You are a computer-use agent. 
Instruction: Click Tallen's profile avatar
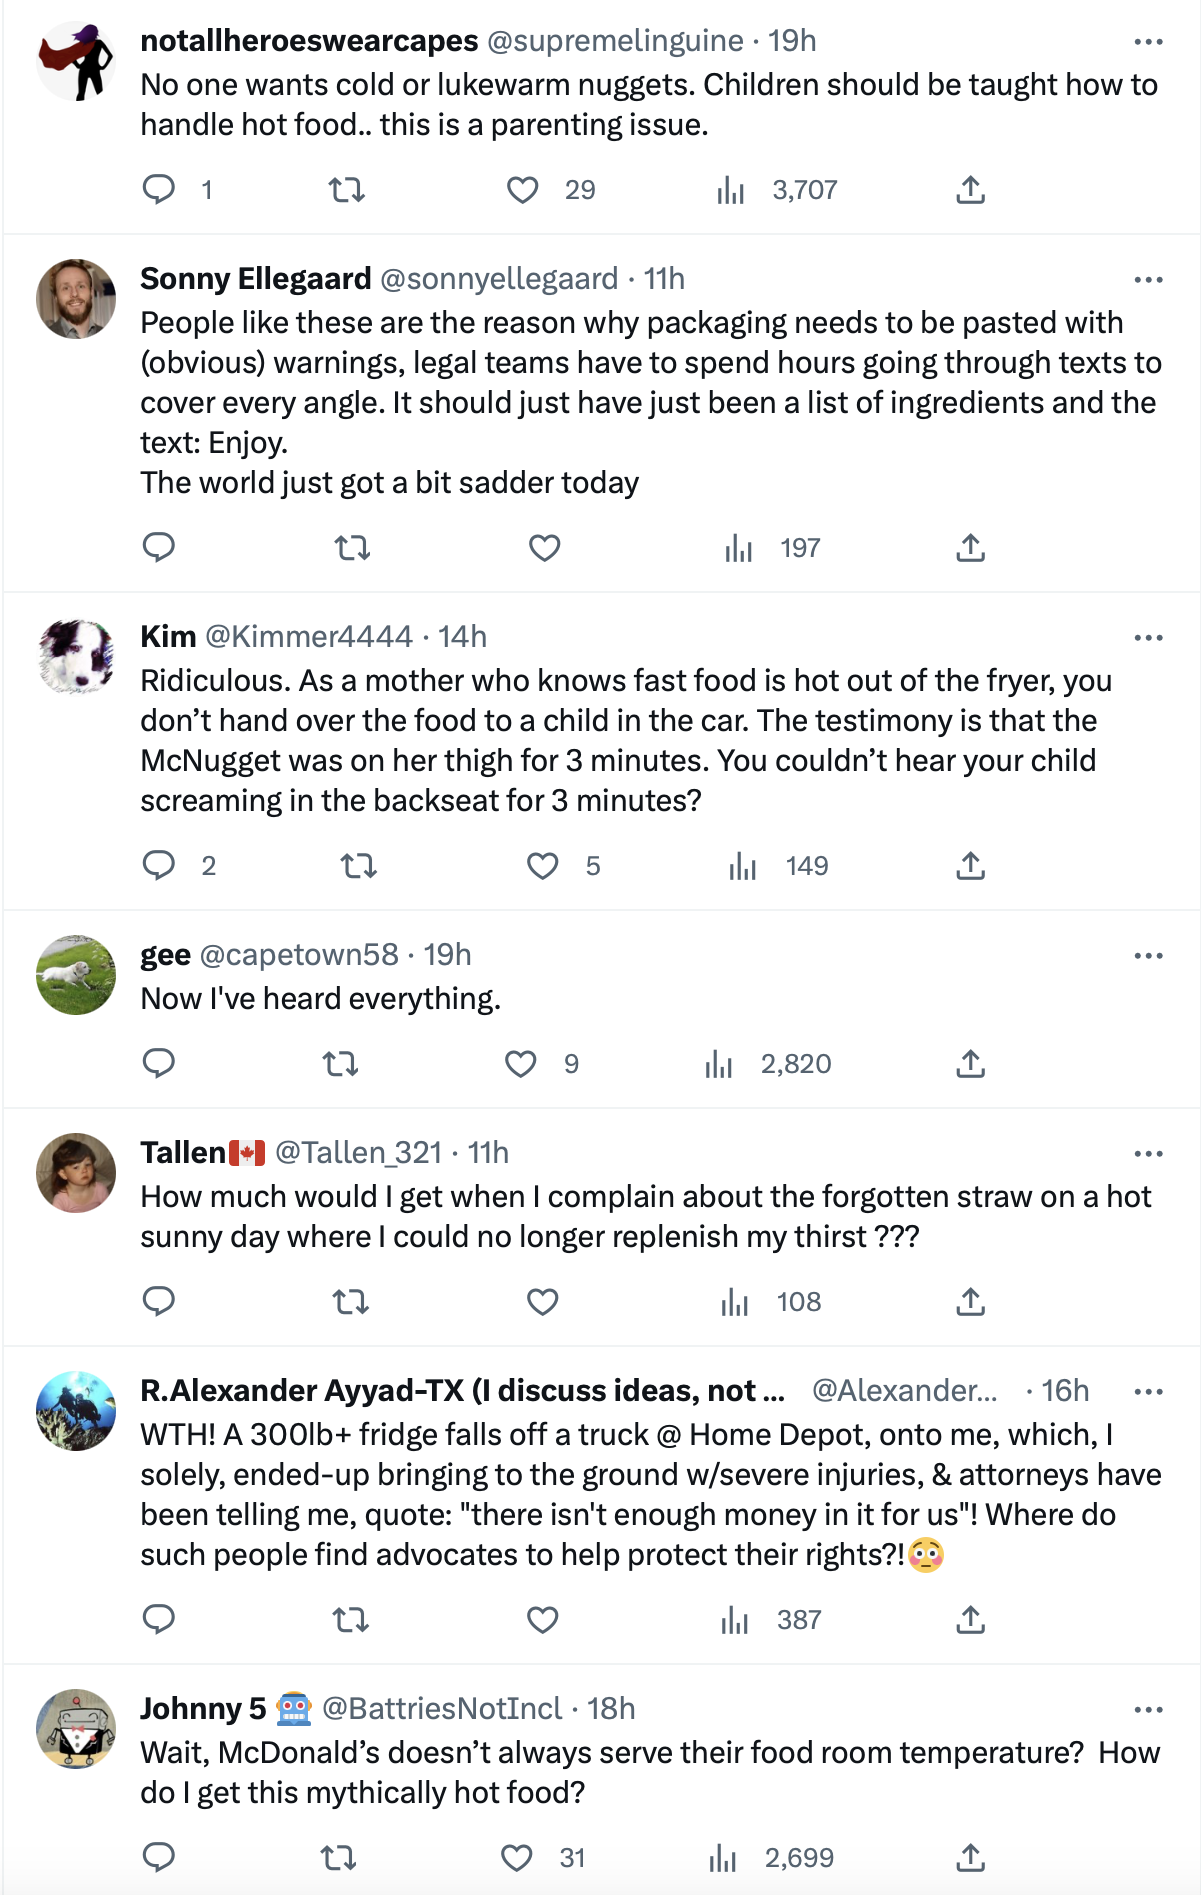click(76, 1173)
